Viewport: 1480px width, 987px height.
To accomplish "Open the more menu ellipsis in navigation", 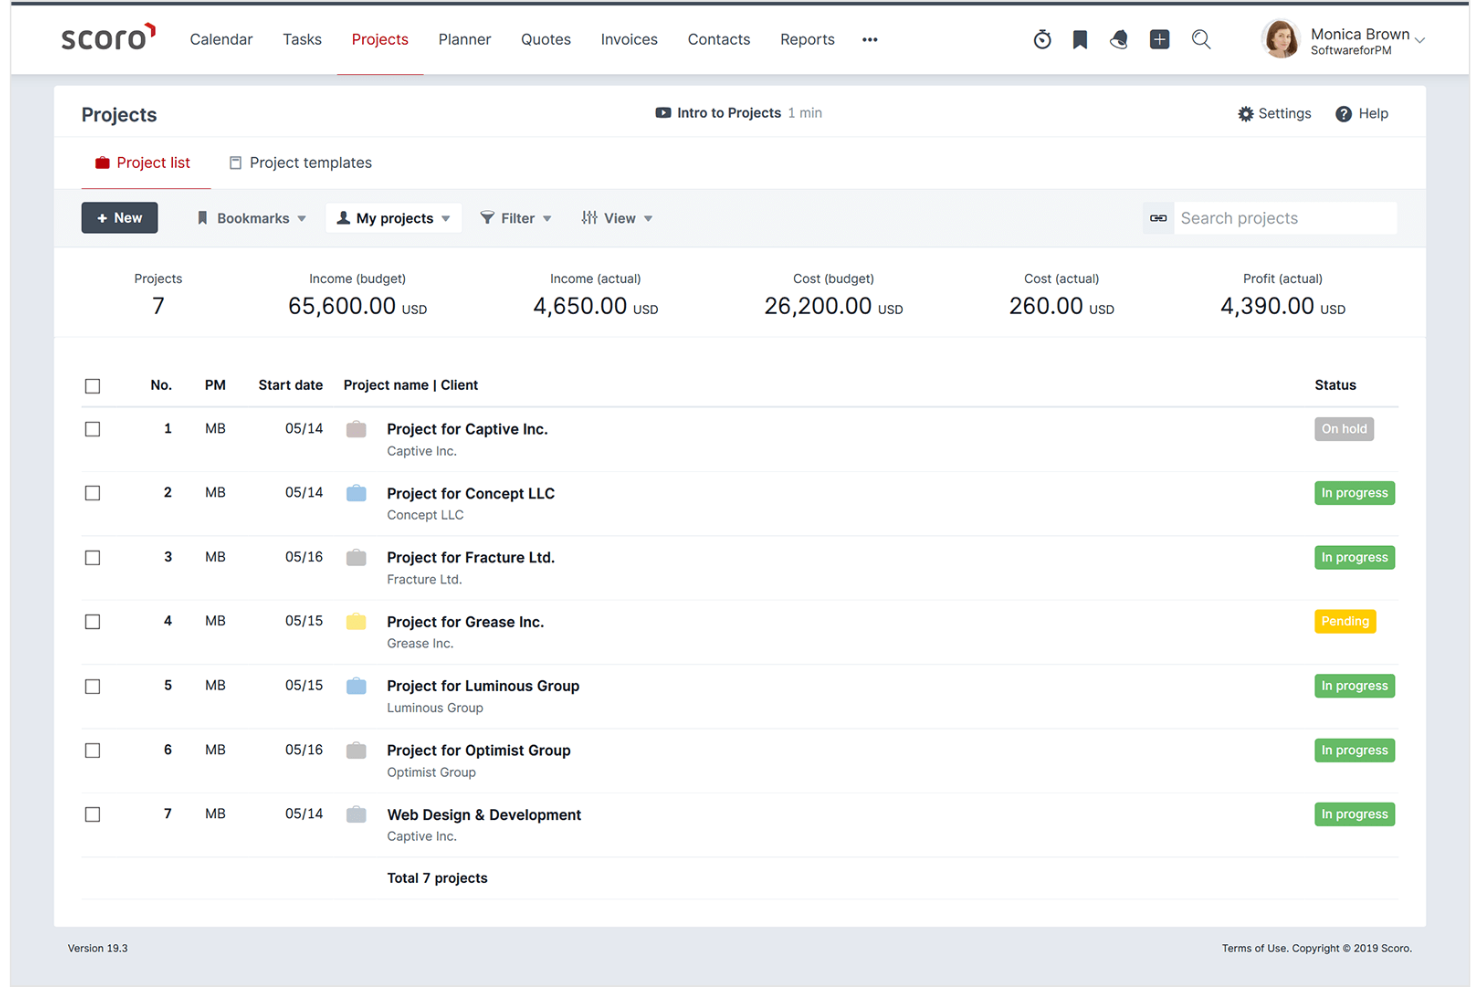I will pyautogui.click(x=870, y=40).
